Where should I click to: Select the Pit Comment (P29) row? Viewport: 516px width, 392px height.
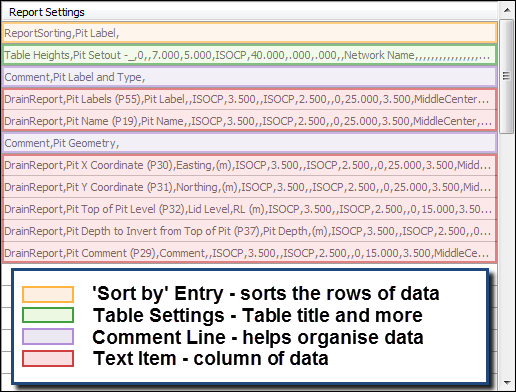(250, 253)
